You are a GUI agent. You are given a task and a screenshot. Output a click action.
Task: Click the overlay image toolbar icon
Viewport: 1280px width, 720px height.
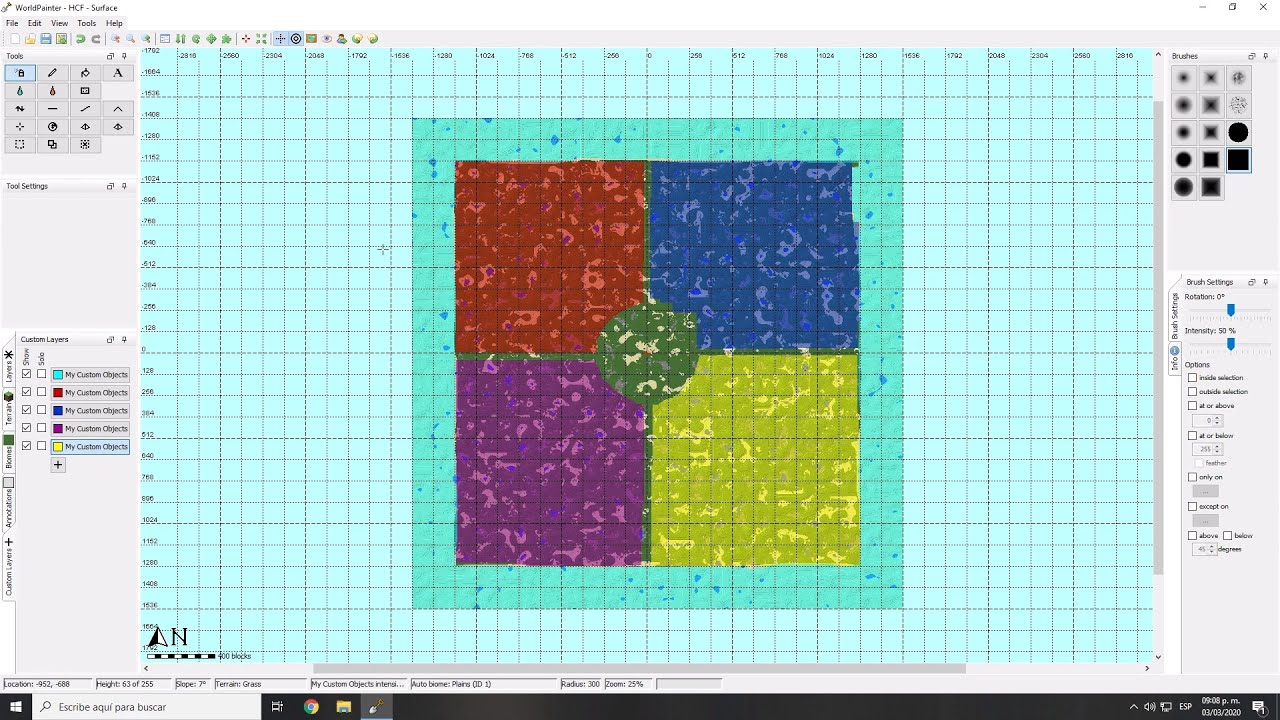[311, 39]
